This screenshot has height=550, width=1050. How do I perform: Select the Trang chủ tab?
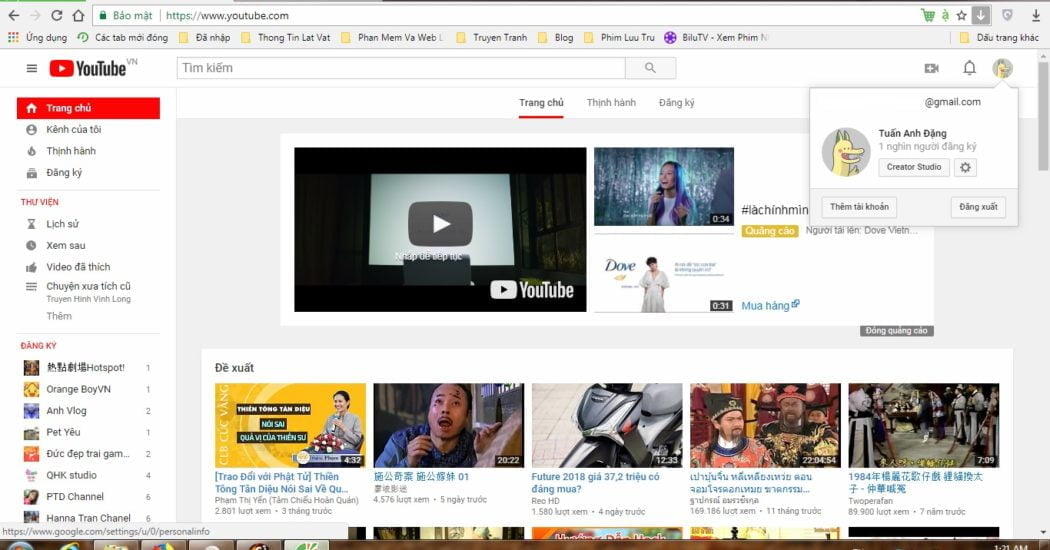coord(541,102)
